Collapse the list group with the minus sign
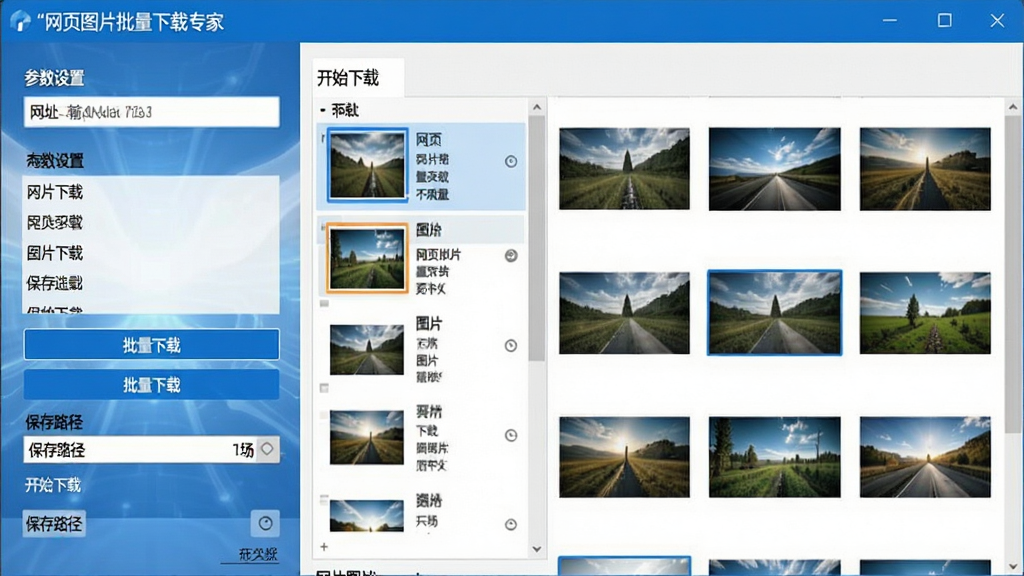 323,110
